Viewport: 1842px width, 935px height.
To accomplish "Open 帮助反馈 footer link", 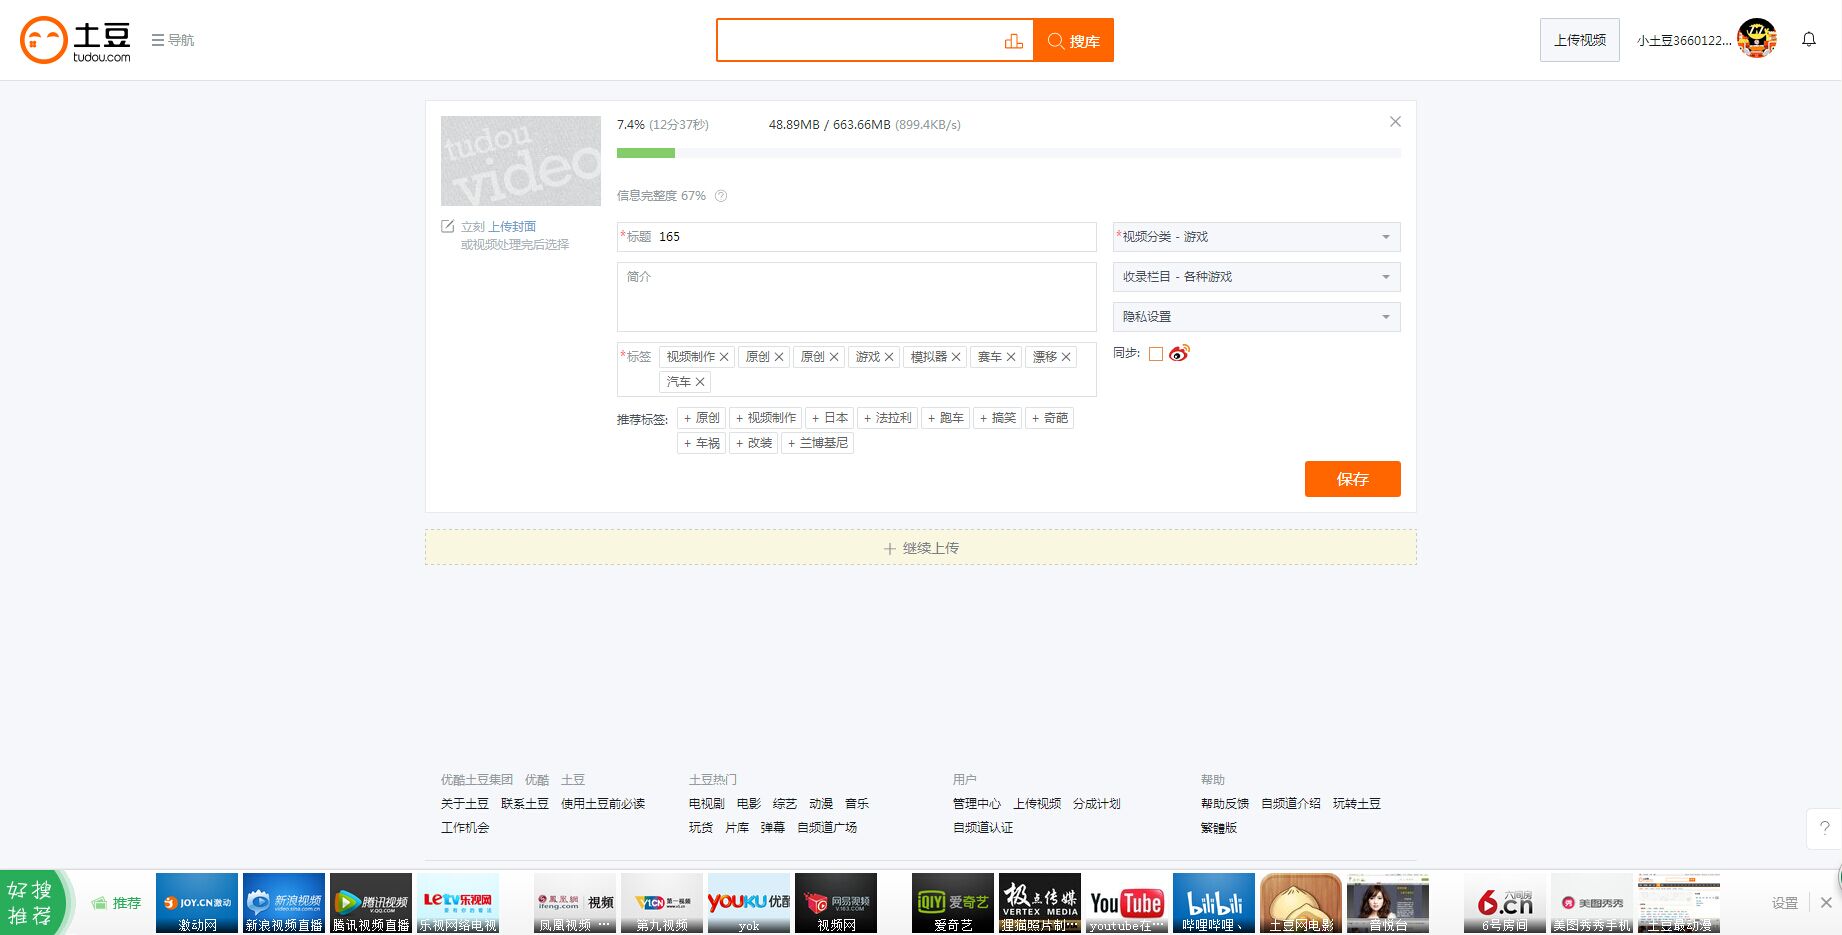I will point(1225,804).
